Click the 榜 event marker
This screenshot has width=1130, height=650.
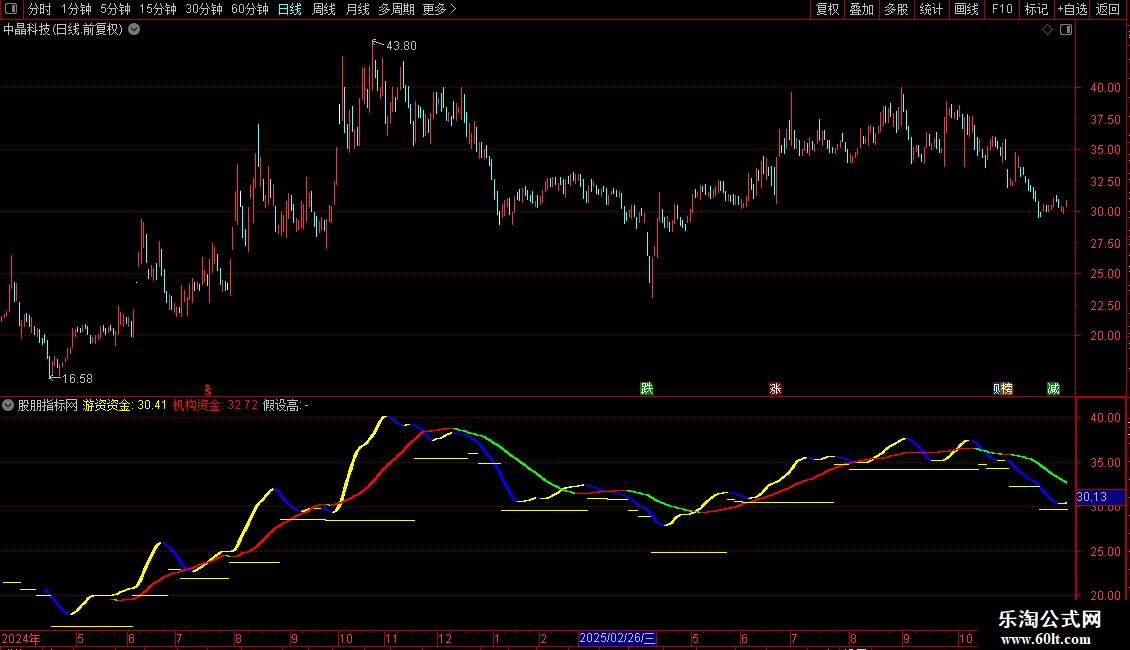pyautogui.click(x=1006, y=389)
